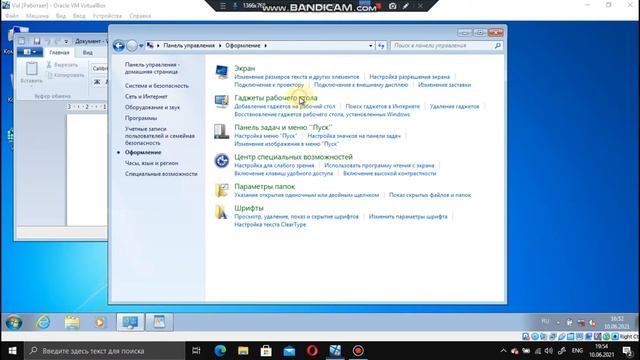Viewport: 640px width, 360px height.
Task: Click the Копировать copy command in WordPad
Action: 65,75
